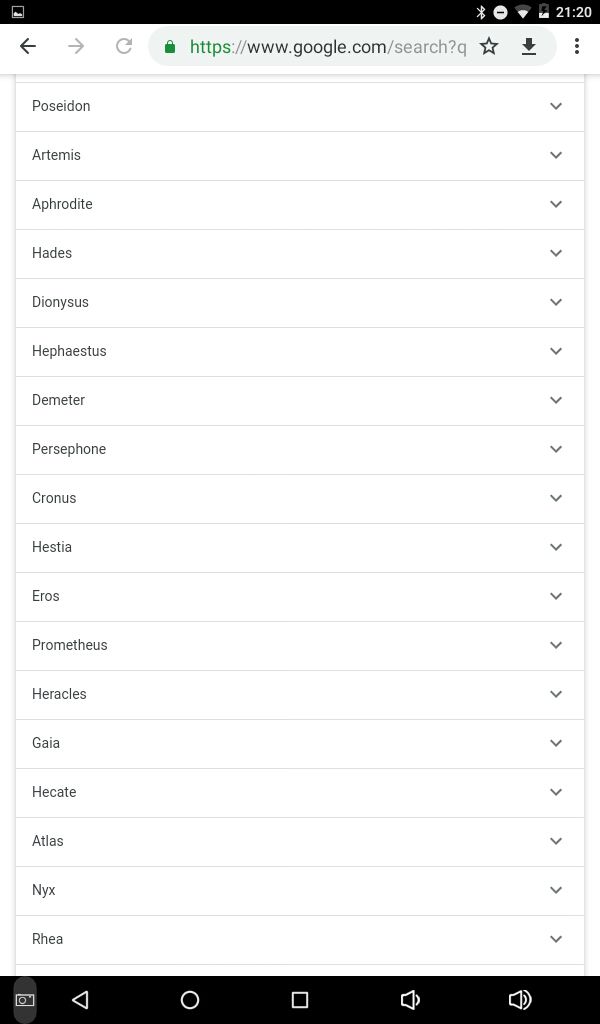The width and height of the screenshot is (600, 1024).
Task: Raise volume with the loud speaker icon
Action: [520, 999]
